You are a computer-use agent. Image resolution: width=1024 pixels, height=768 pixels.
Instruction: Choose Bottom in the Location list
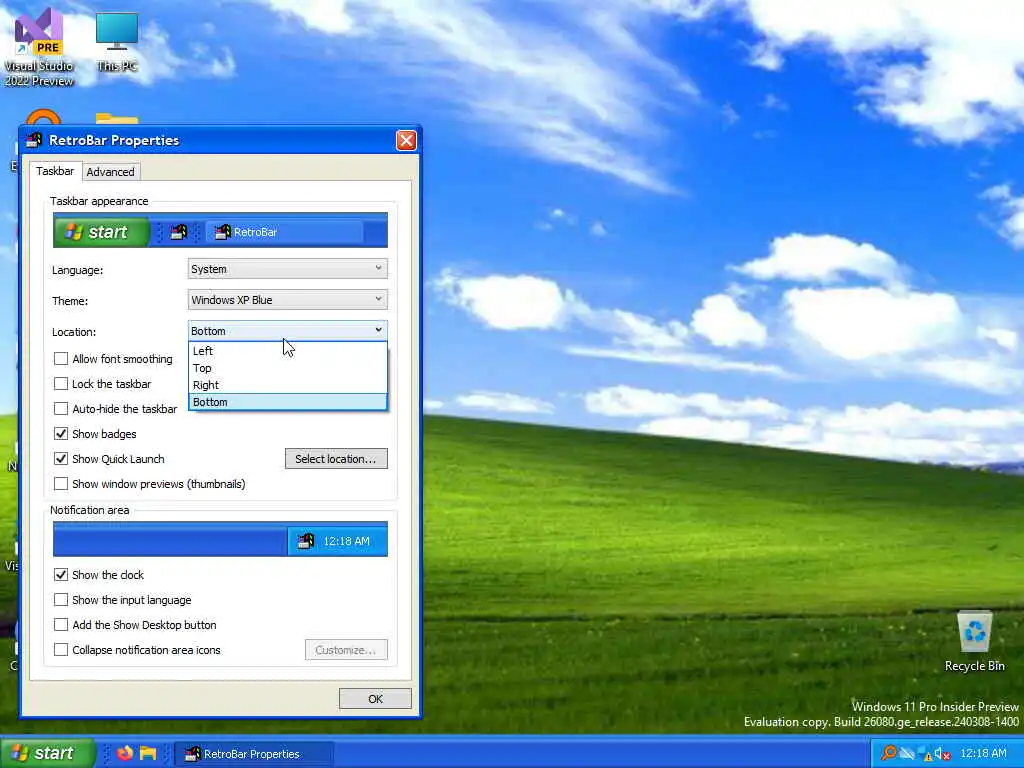point(287,402)
